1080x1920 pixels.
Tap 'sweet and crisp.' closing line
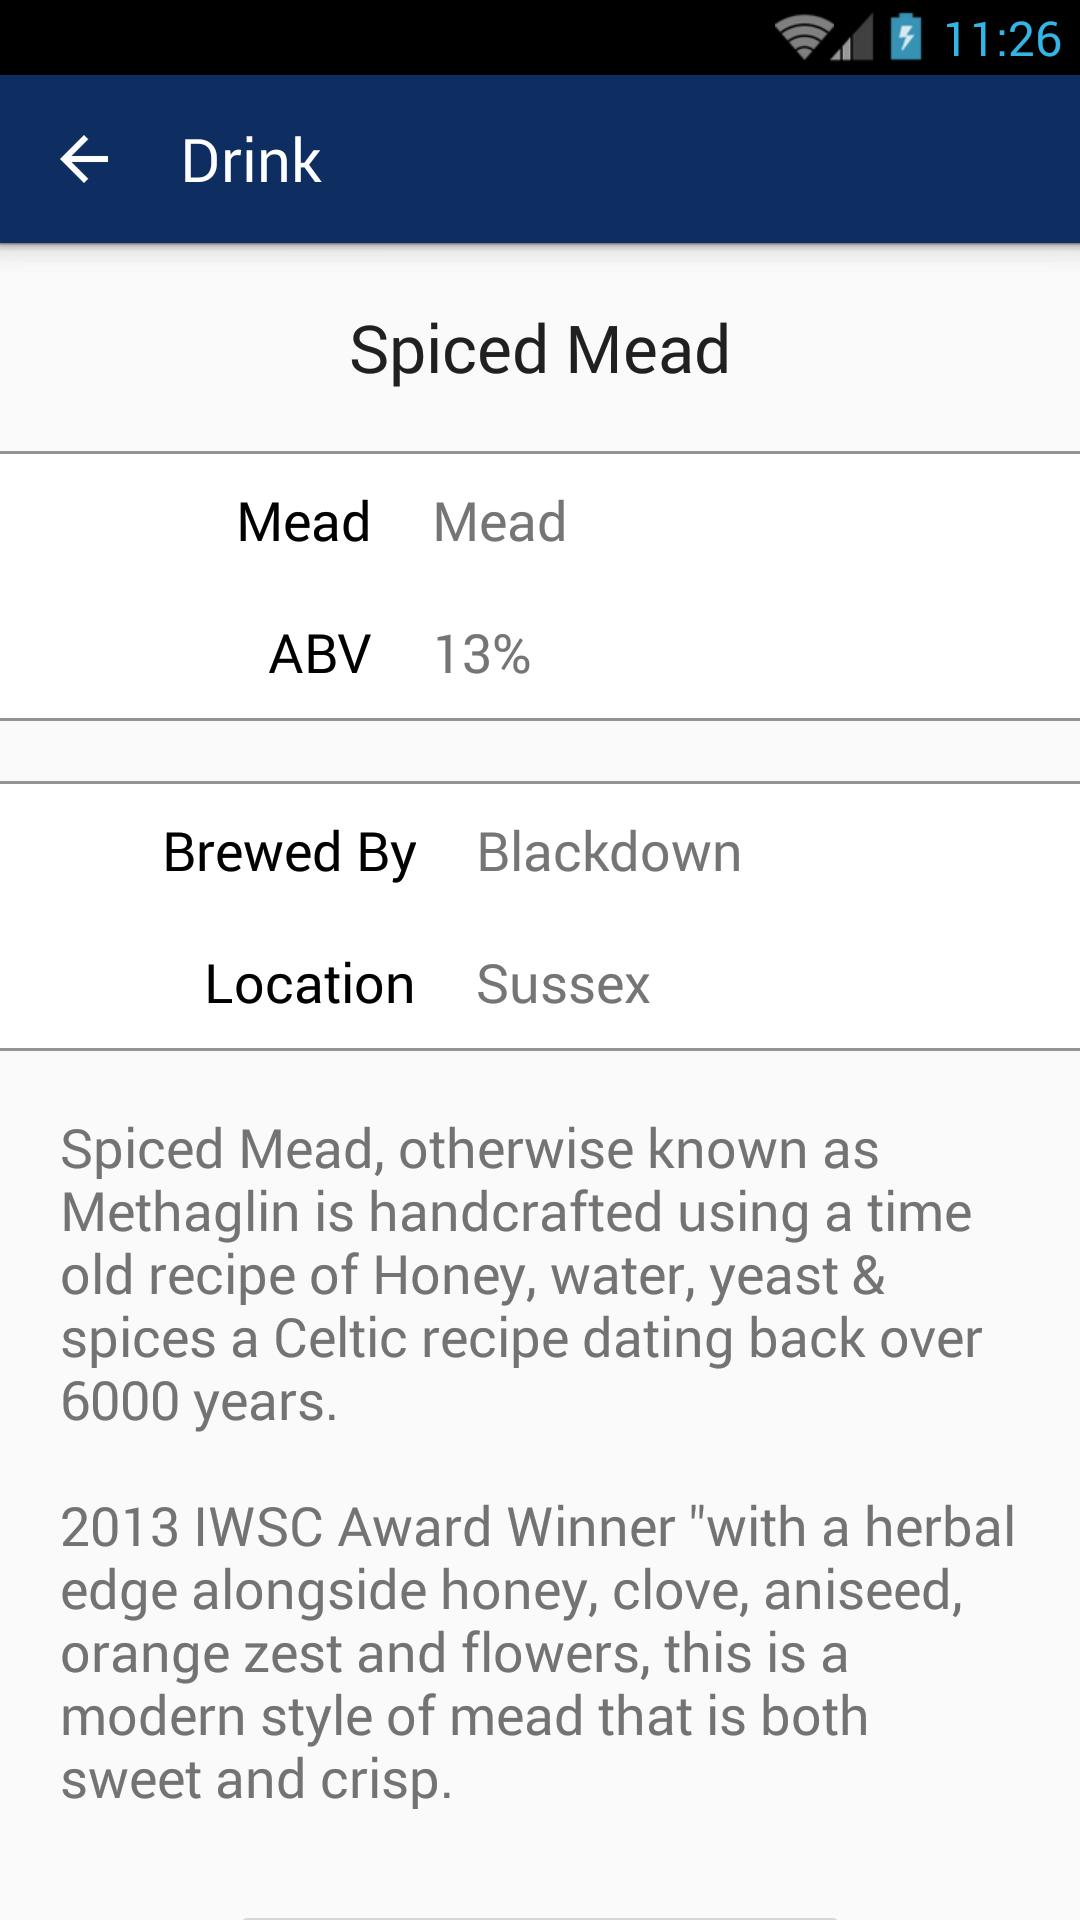click(257, 1780)
